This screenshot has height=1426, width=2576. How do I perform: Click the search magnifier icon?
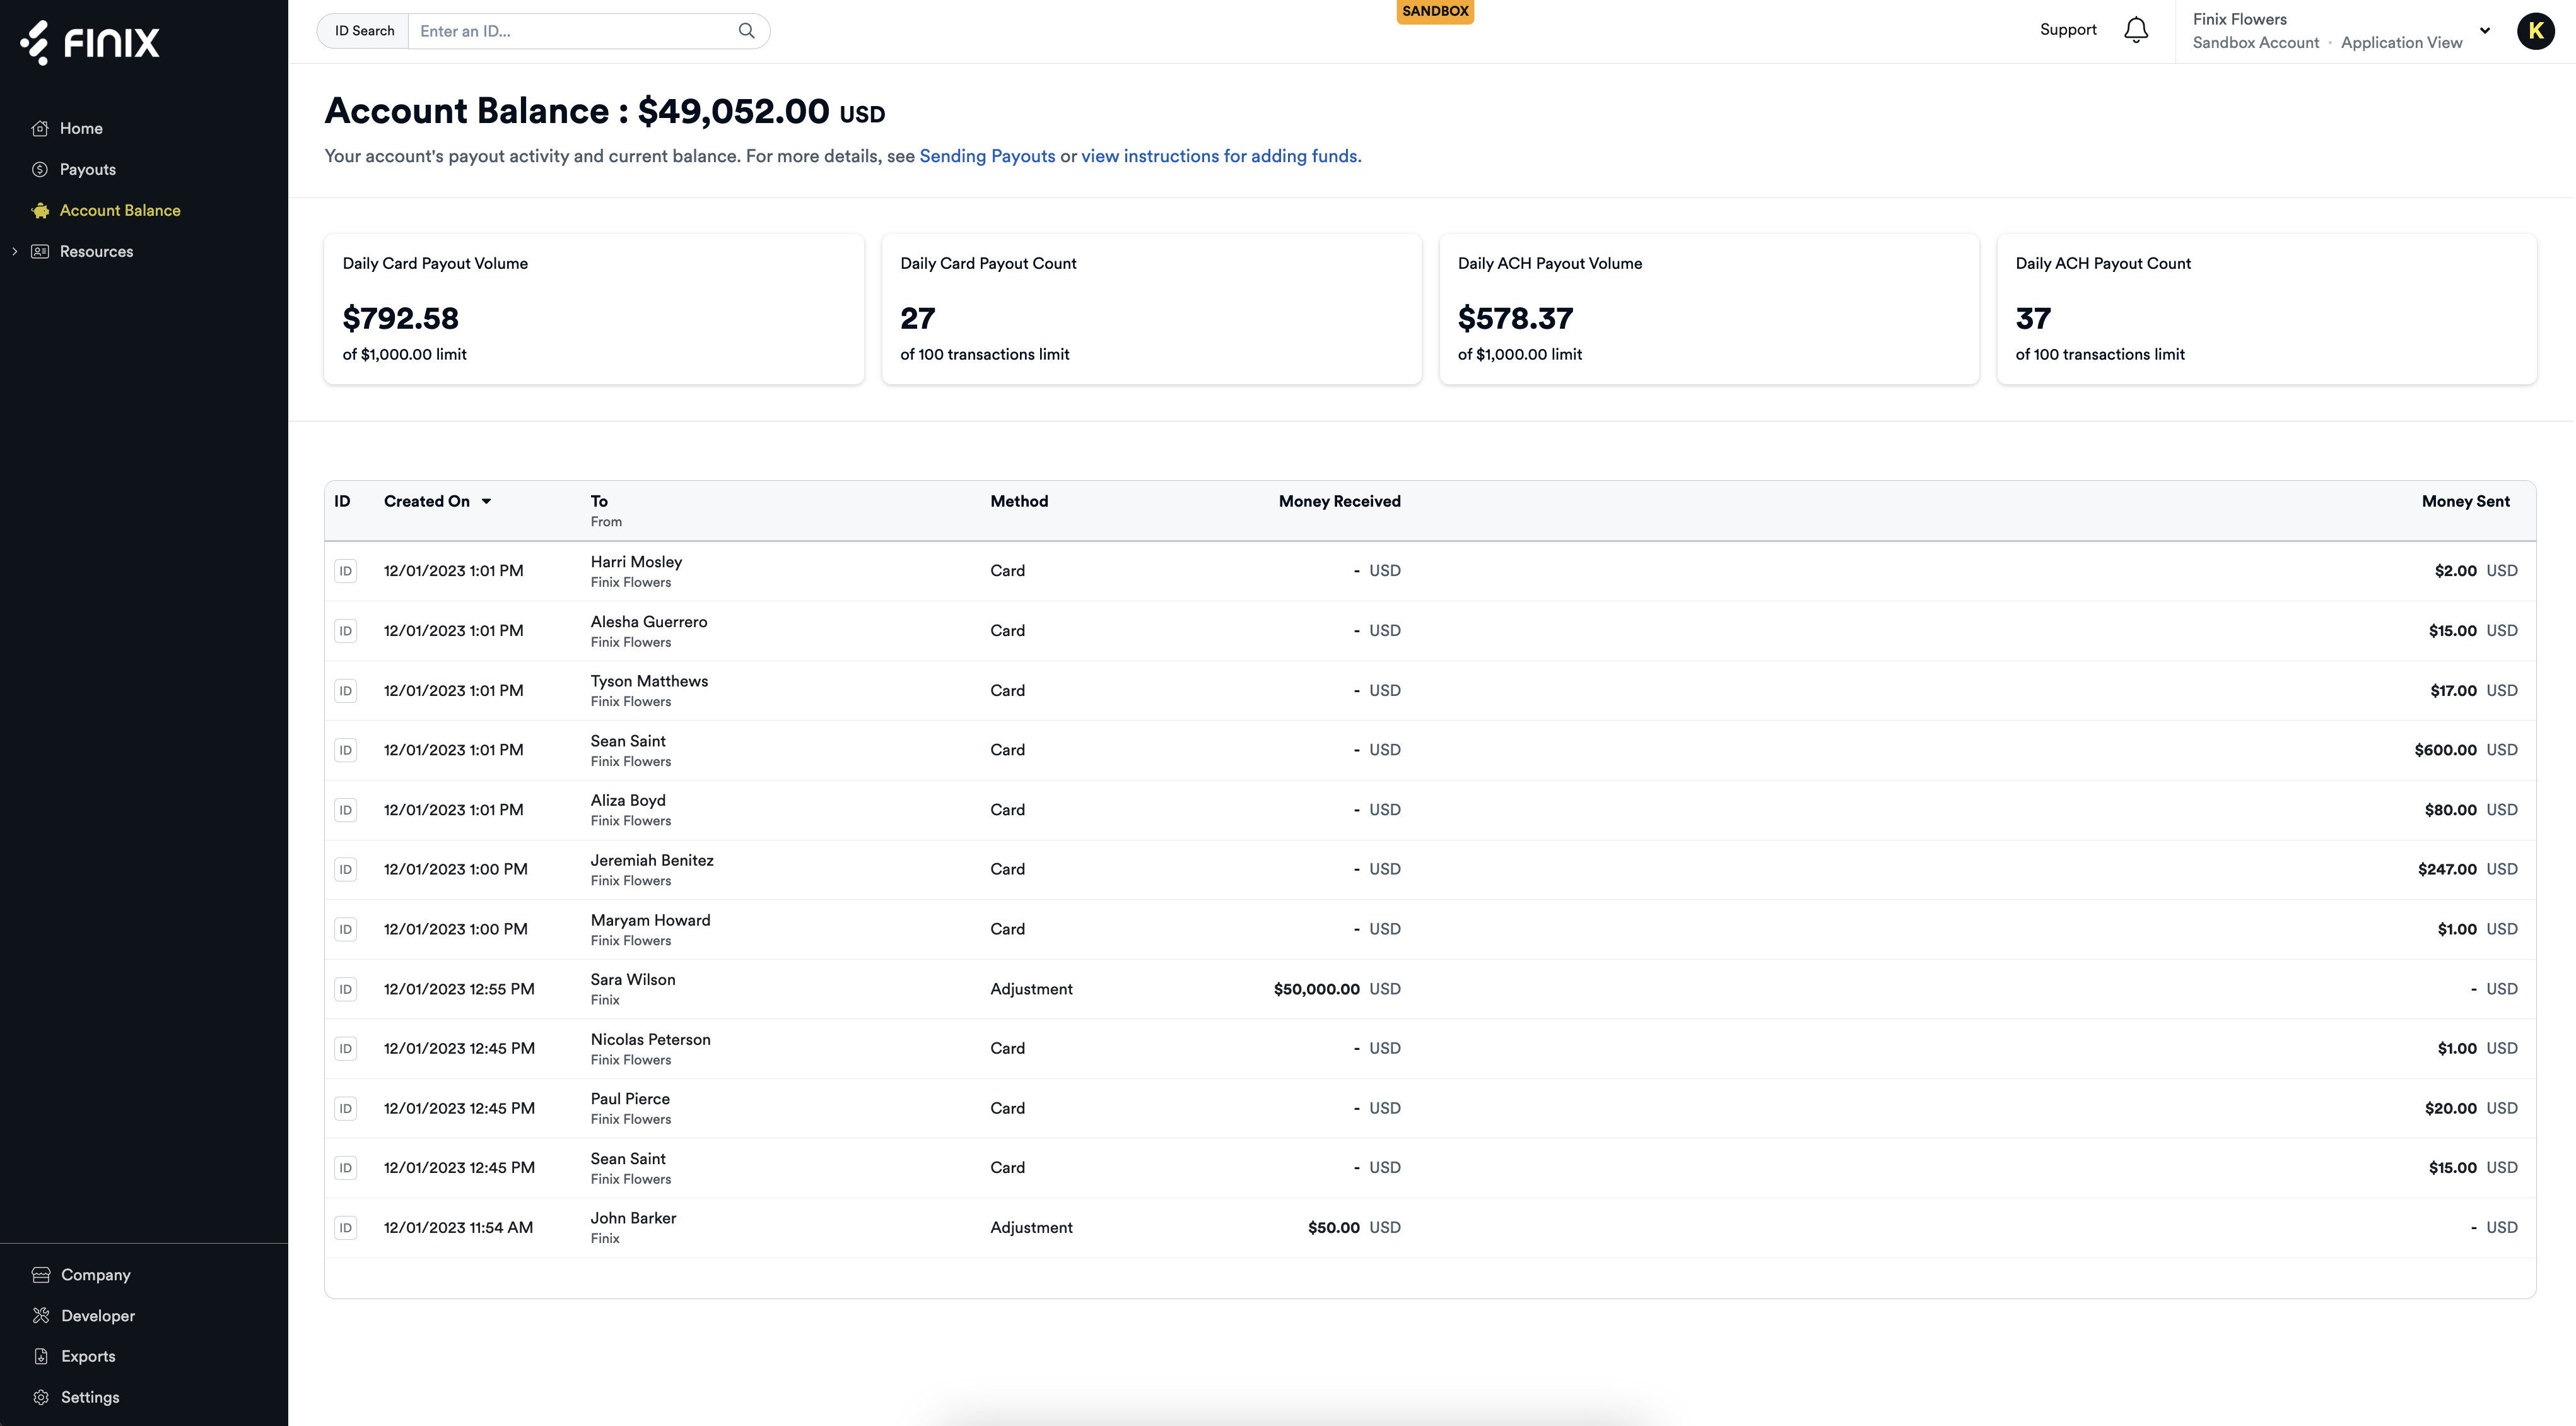tap(746, 31)
